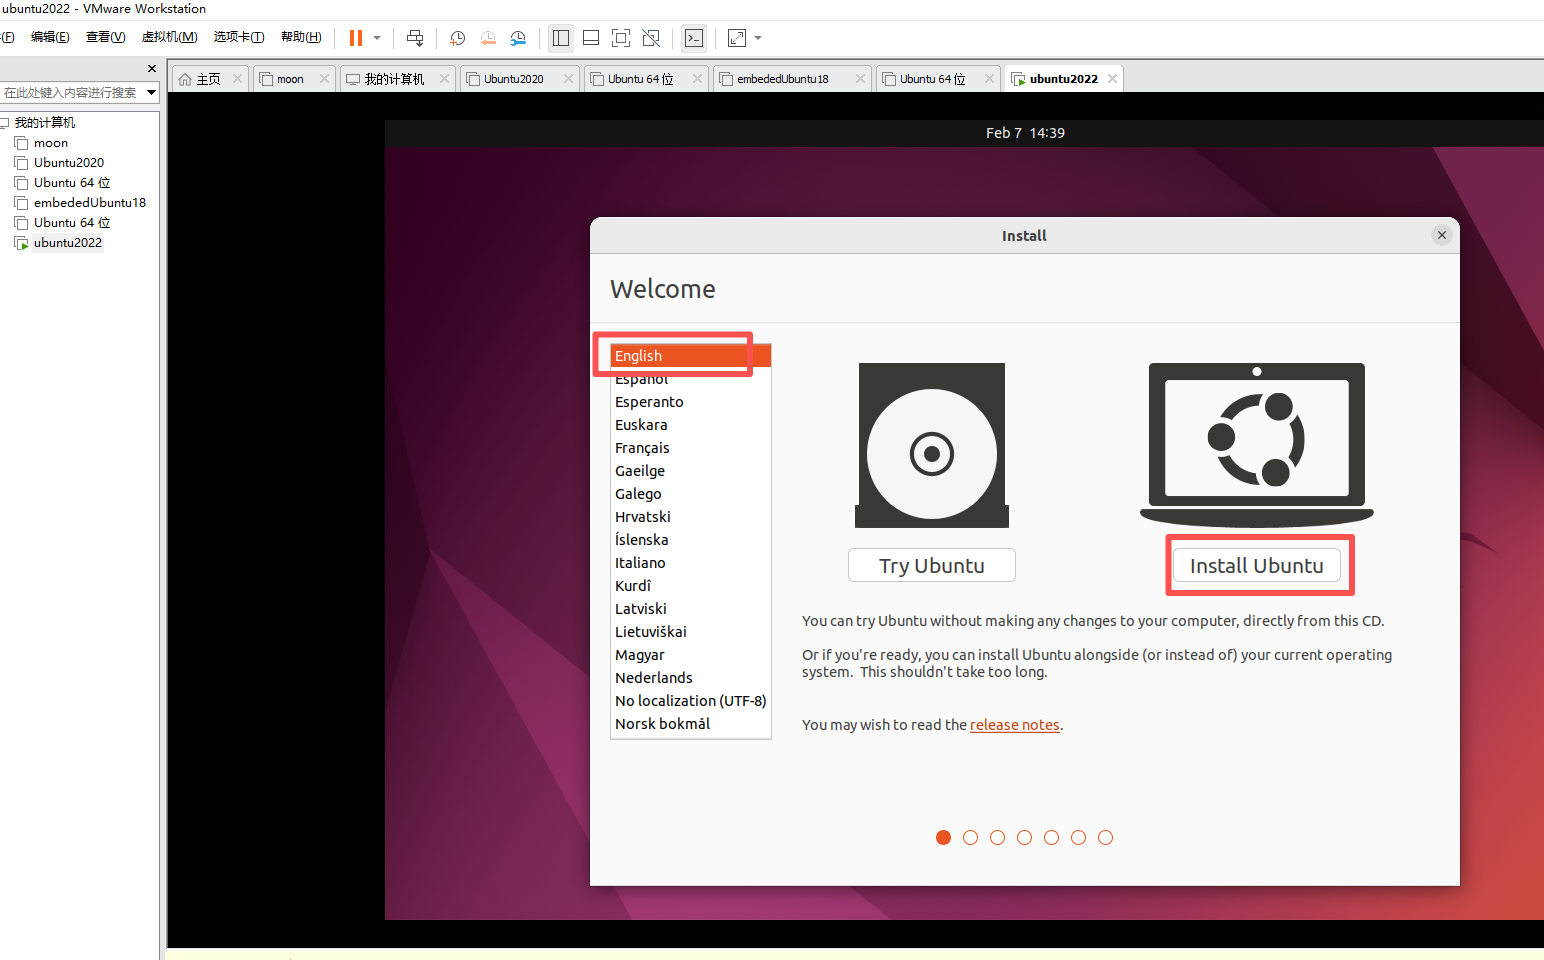Select Gaeilge in the language list
Image resolution: width=1544 pixels, height=960 pixels.
pos(691,471)
